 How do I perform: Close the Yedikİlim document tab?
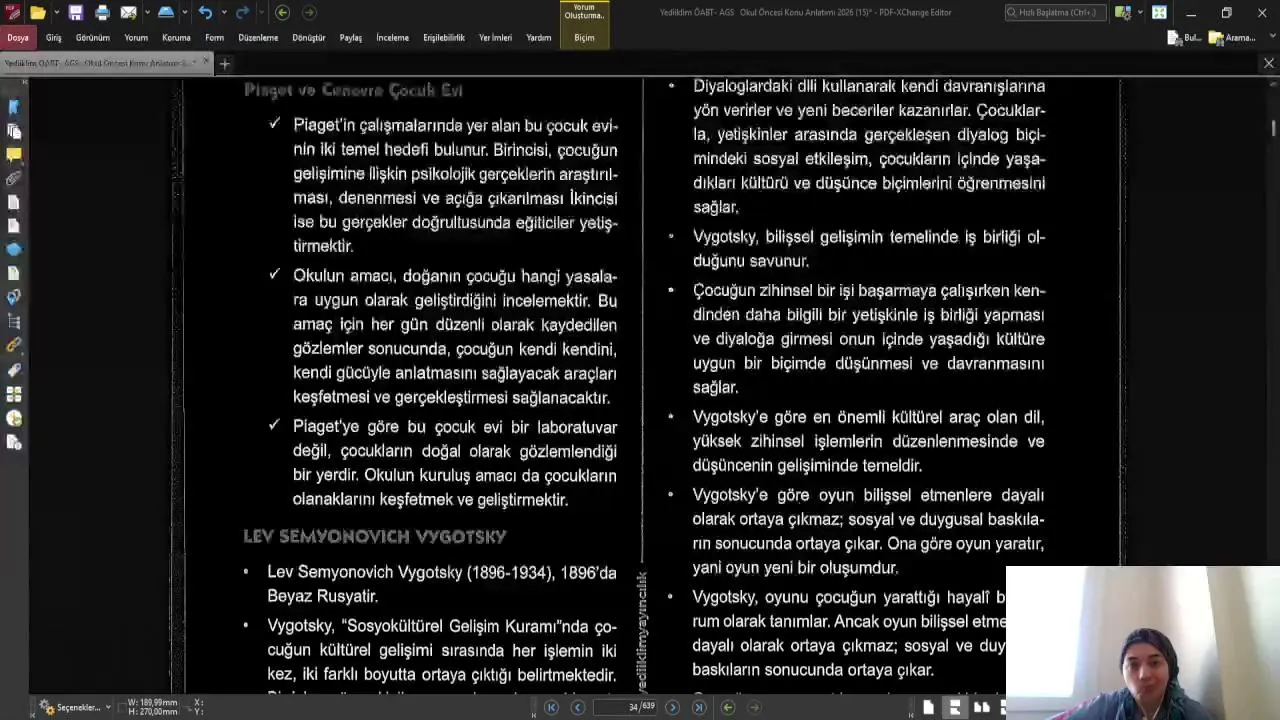[207, 62]
